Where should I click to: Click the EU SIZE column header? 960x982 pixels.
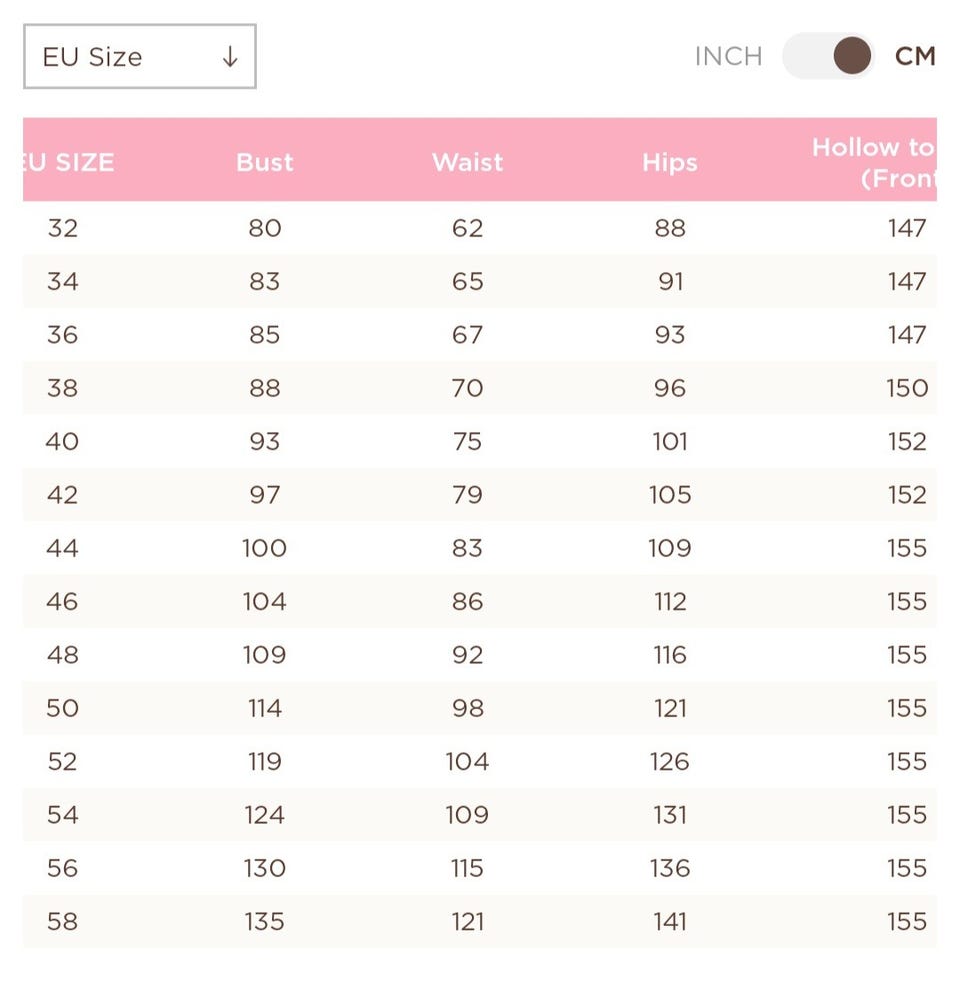tap(68, 162)
